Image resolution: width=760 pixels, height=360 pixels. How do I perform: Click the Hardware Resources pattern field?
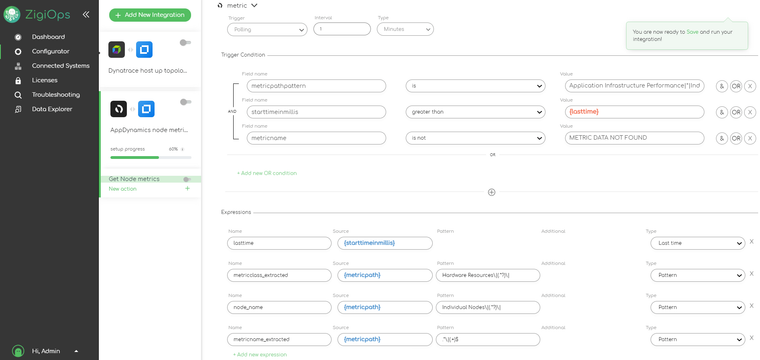click(x=488, y=275)
